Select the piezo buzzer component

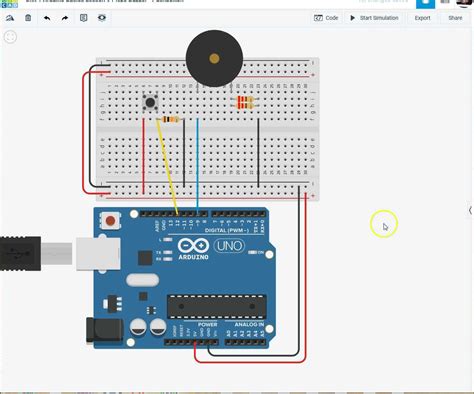[214, 58]
